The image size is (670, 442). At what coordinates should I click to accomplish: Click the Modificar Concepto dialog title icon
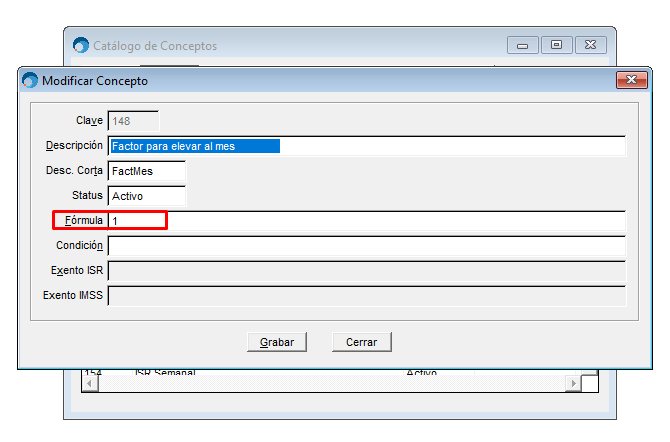[30, 80]
